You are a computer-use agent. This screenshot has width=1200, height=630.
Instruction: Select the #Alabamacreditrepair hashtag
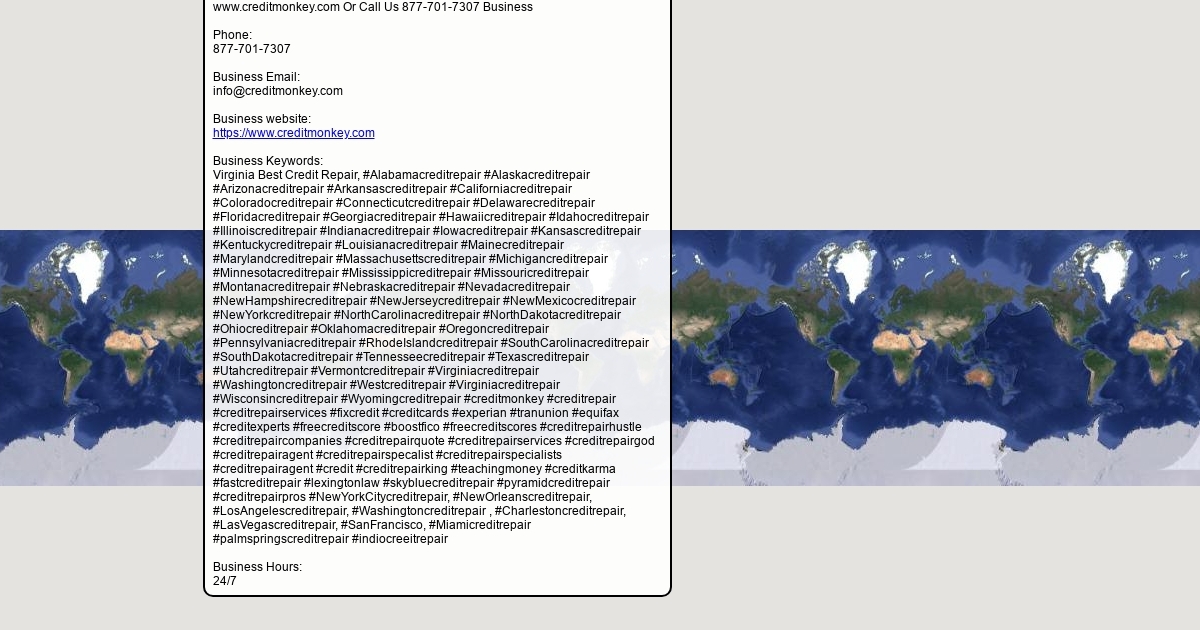pyautogui.click(x=421, y=175)
